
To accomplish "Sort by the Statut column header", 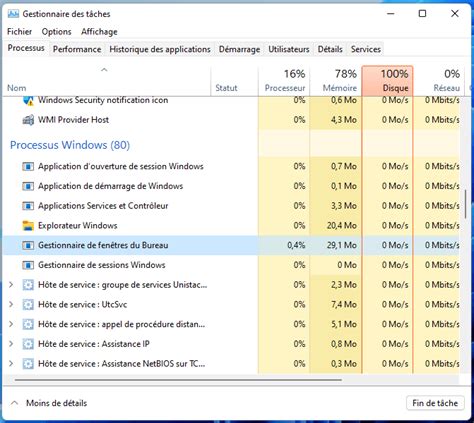I will (x=235, y=81).
